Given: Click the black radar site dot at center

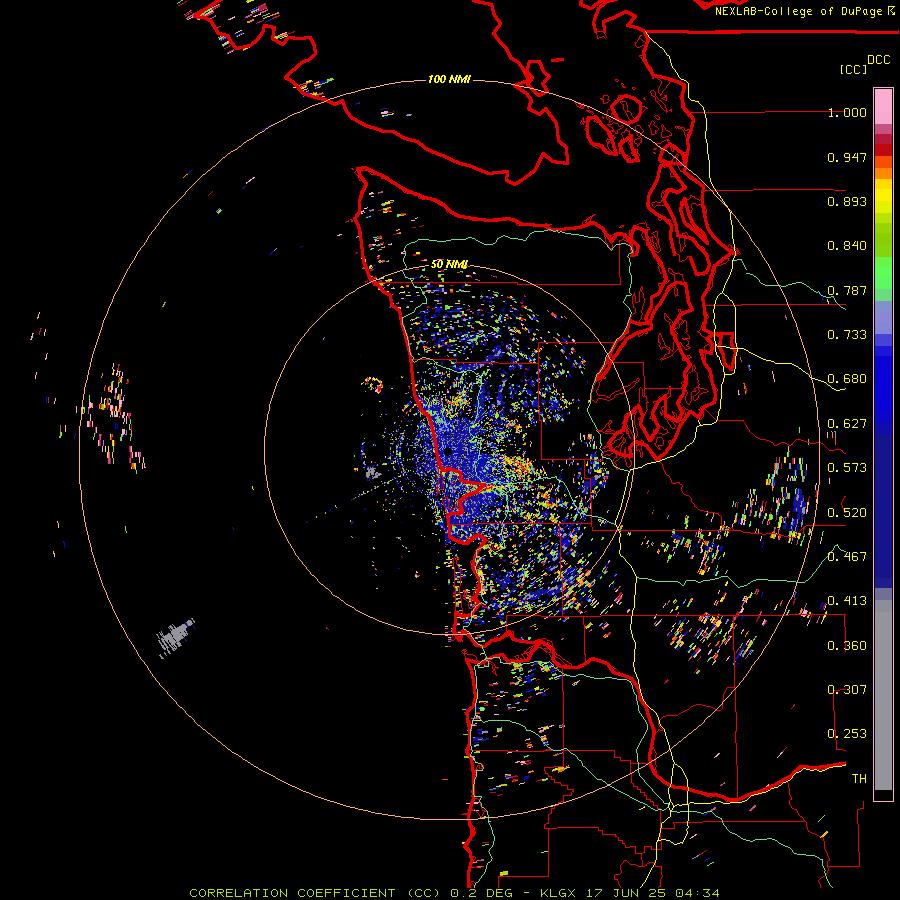Looking at the screenshot, I should [x=448, y=452].
